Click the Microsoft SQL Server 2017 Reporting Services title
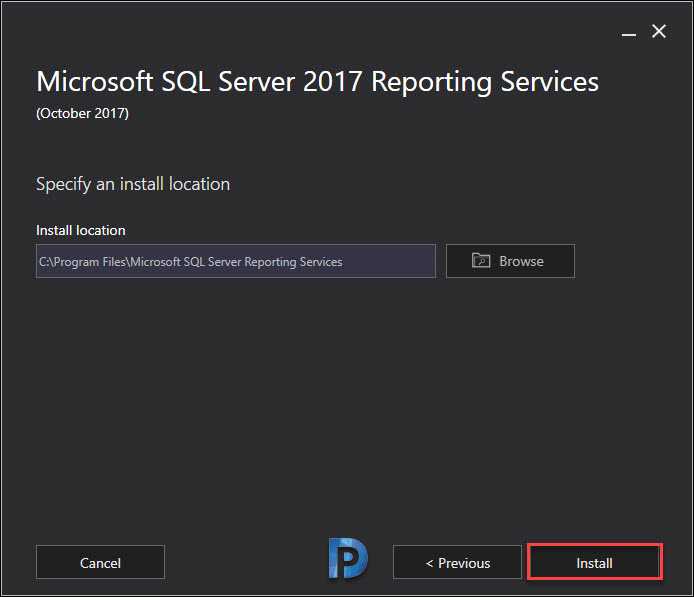 (x=317, y=82)
